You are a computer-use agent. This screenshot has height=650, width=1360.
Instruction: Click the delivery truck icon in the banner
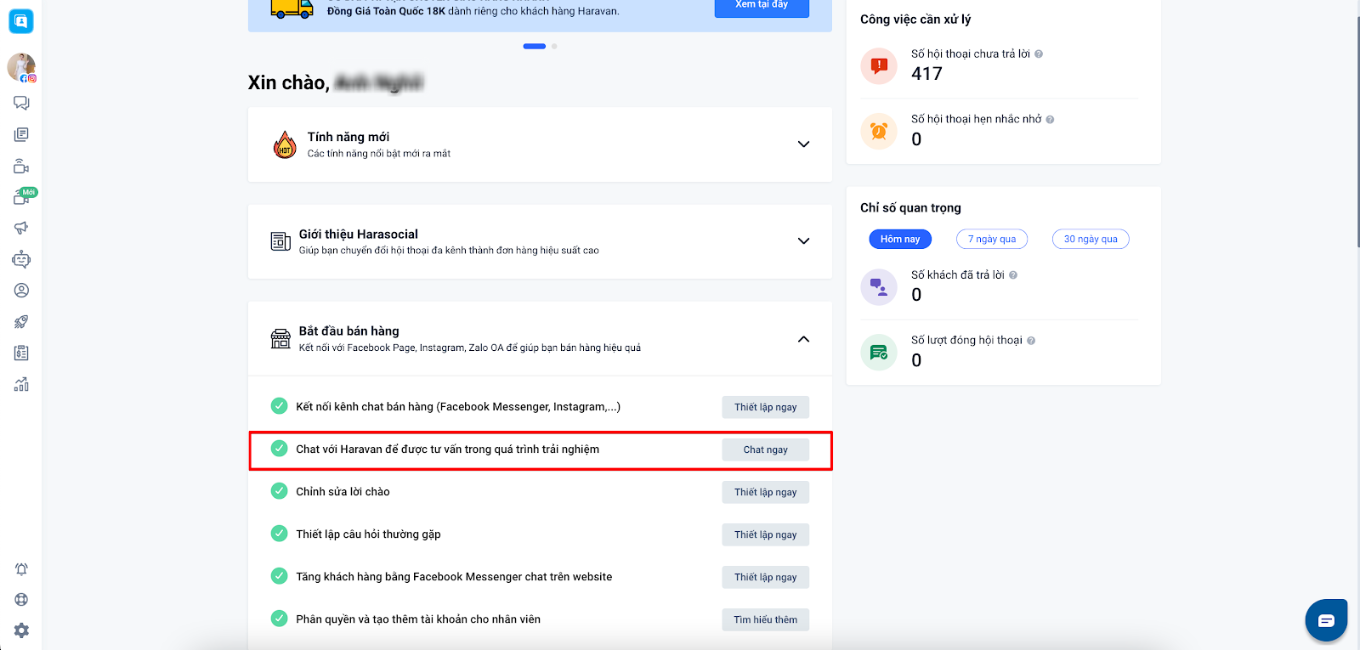tap(292, 8)
